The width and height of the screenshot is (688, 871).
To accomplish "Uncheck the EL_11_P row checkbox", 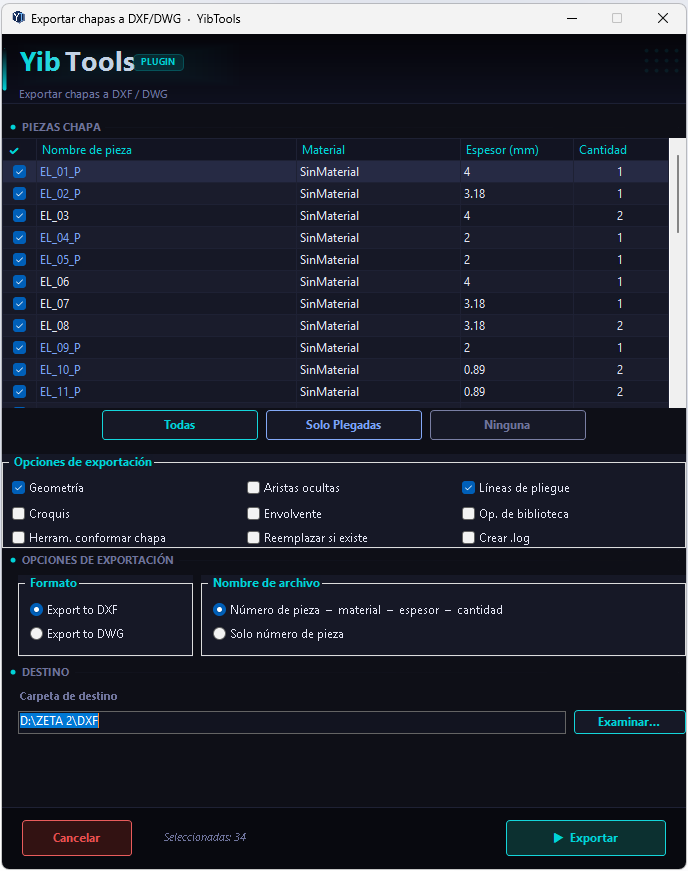I will click(x=19, y=392).
